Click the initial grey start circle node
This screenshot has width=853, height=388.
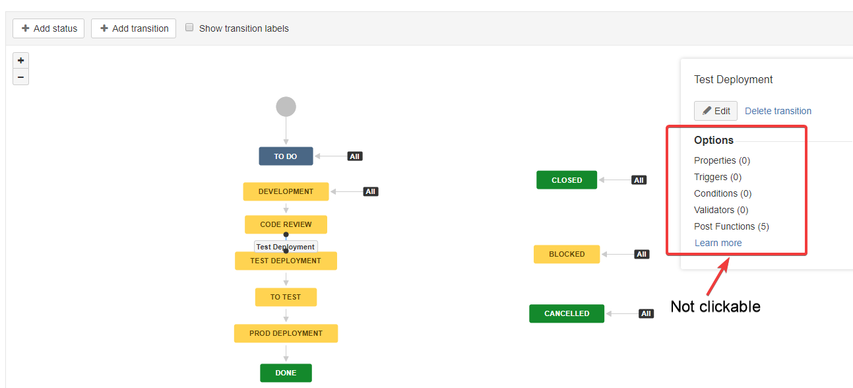pyautogui.click(x=286, y=106)
